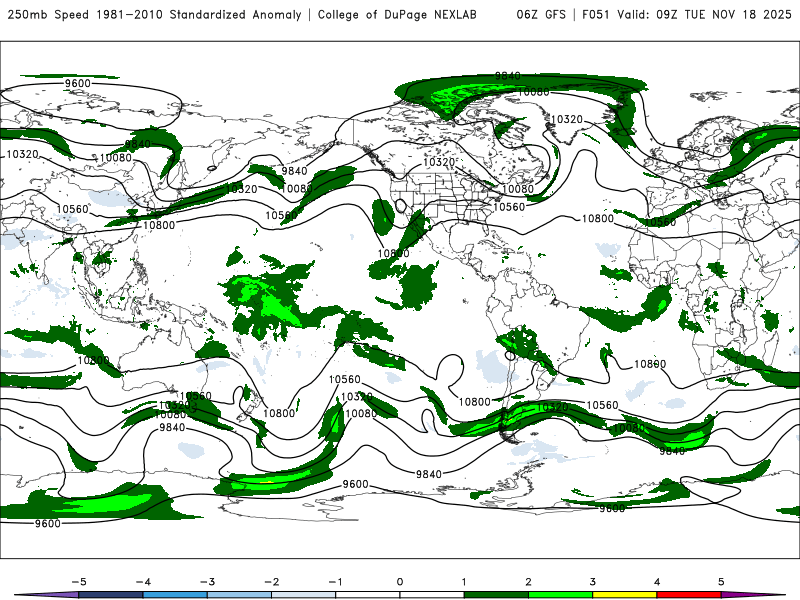This screenshot has width=800, height=600.
Task: Click the blue -4 to -3 legend swatch
Action: pyautogui.click(x=175, y=595)
